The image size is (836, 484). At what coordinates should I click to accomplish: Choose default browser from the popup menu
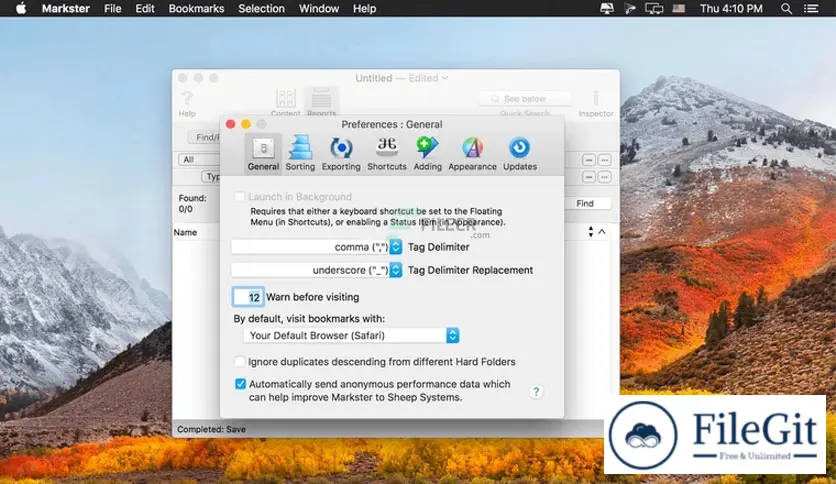point(351,335)
